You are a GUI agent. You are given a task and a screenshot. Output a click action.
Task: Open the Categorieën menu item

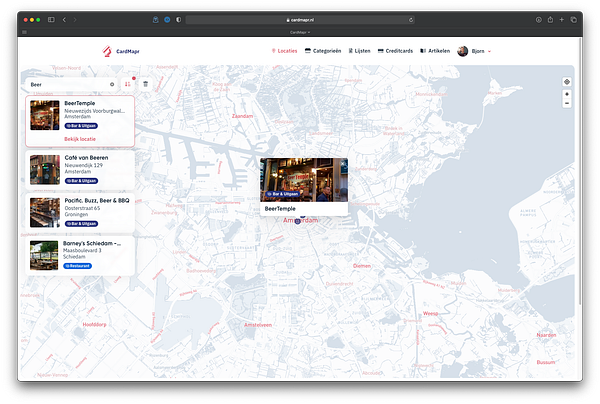324,51
